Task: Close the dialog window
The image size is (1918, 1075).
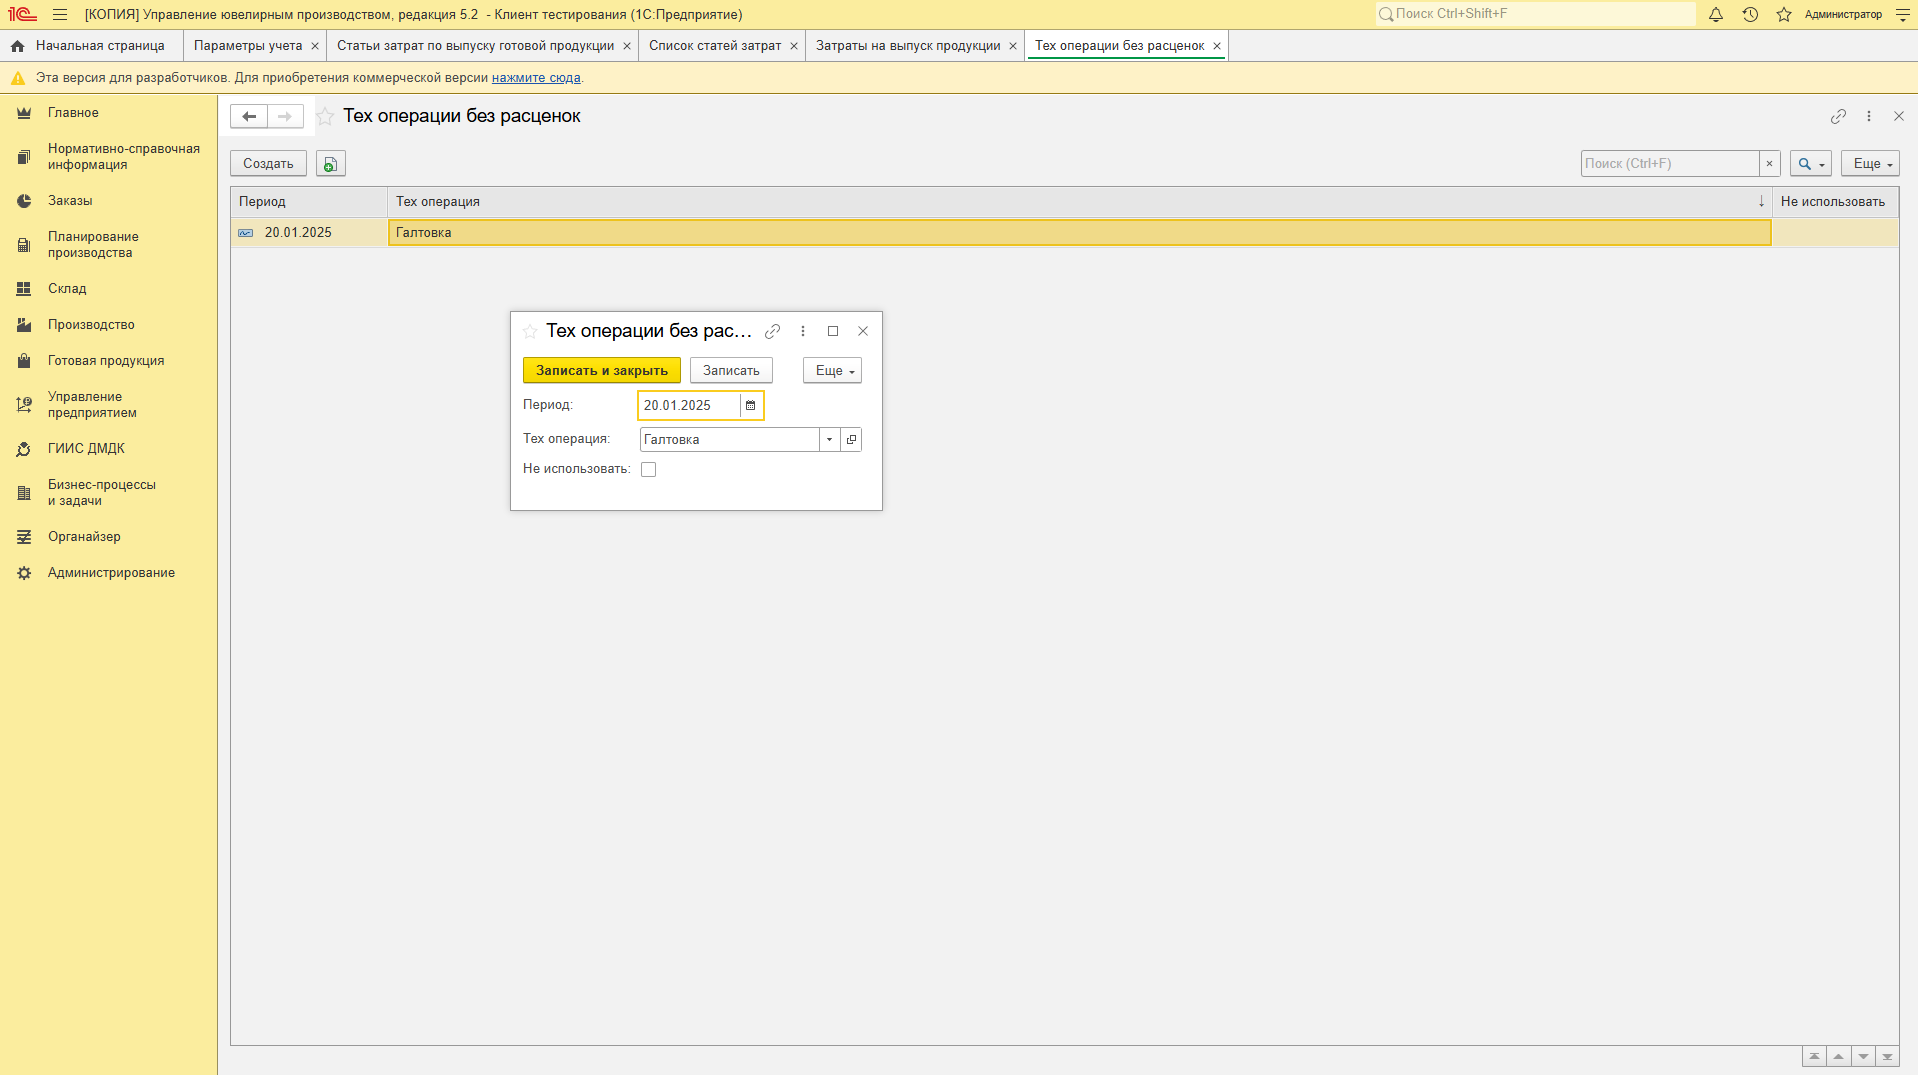Action: click(863, 332)
